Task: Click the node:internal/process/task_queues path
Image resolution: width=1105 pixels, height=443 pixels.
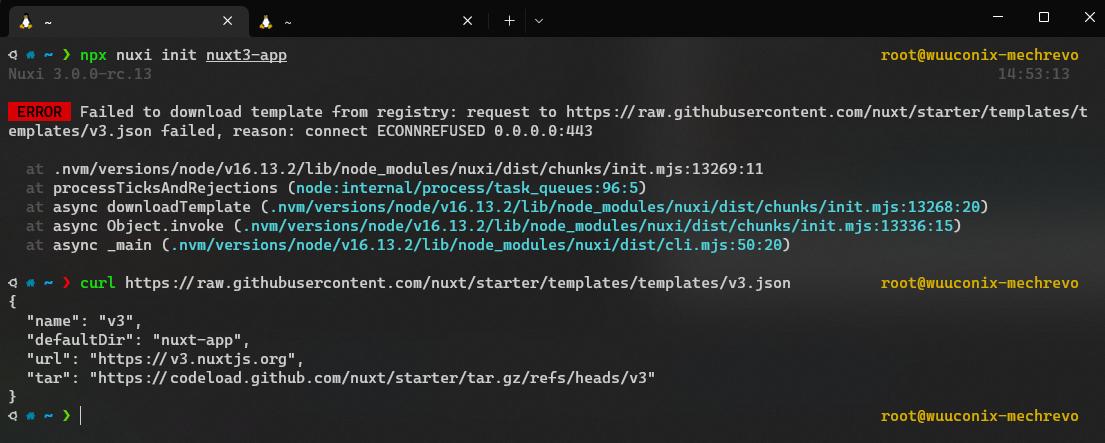Action: point(467,188)
